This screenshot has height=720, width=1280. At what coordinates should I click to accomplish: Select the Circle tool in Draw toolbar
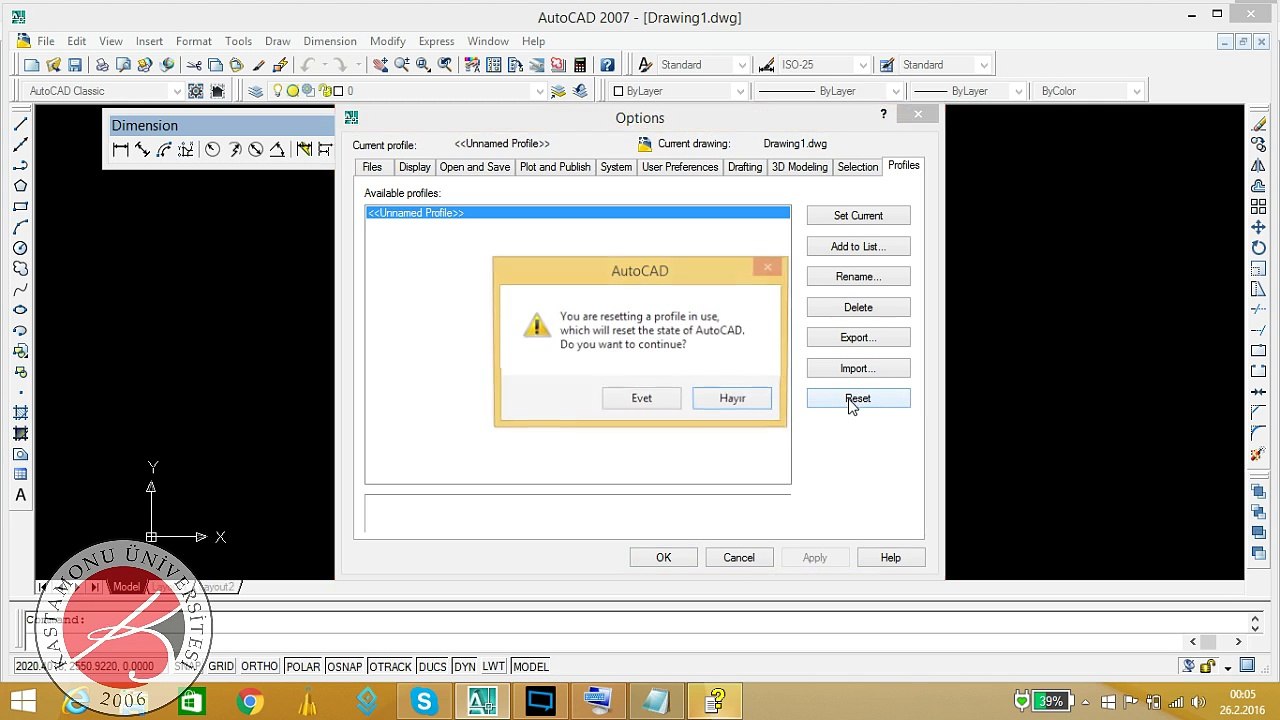point(20,248)
